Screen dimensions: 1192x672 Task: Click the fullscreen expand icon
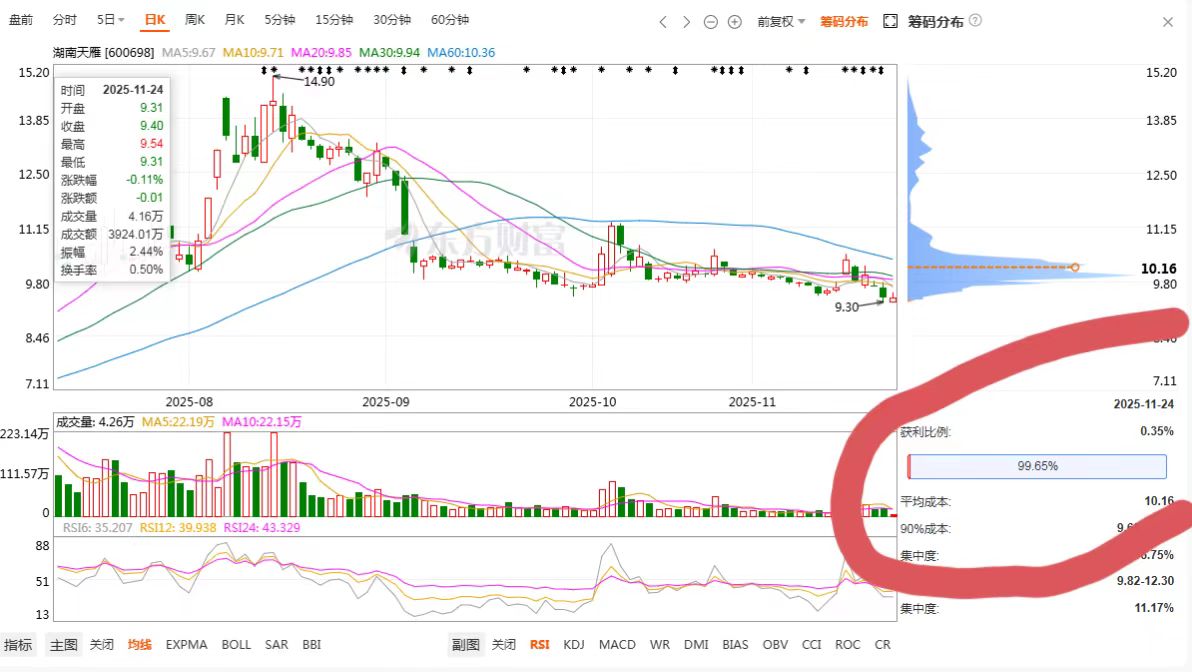tap(890, 21)
